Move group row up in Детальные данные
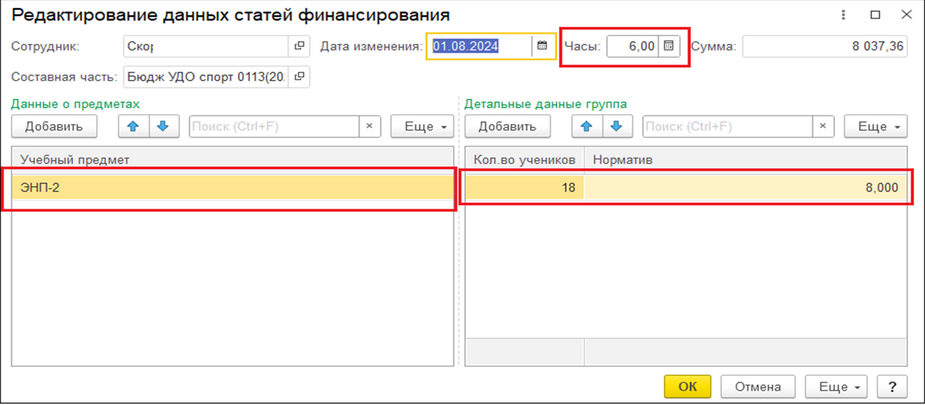Screen dimensions: 925x405 point(586,126)
